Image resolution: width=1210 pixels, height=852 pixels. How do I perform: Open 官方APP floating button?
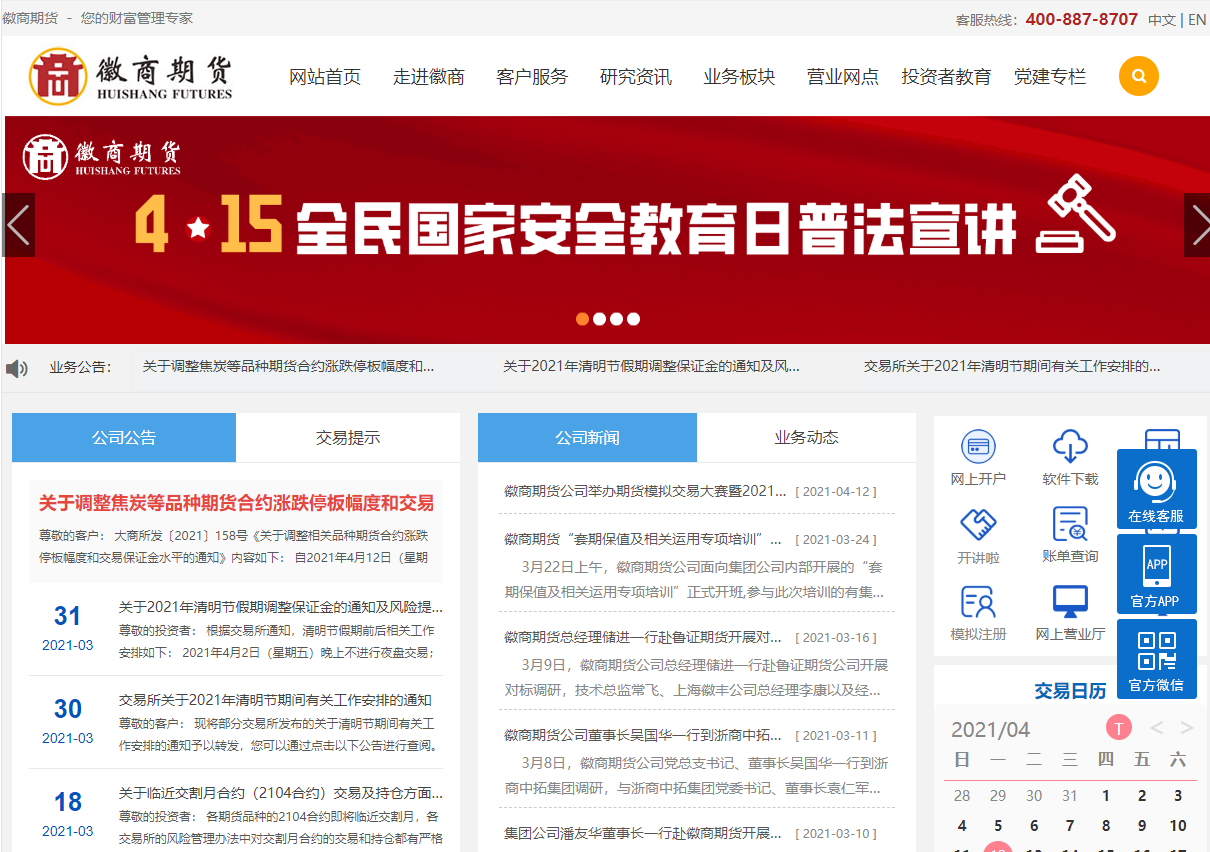pyautogui.click(x=1156, y=574)
